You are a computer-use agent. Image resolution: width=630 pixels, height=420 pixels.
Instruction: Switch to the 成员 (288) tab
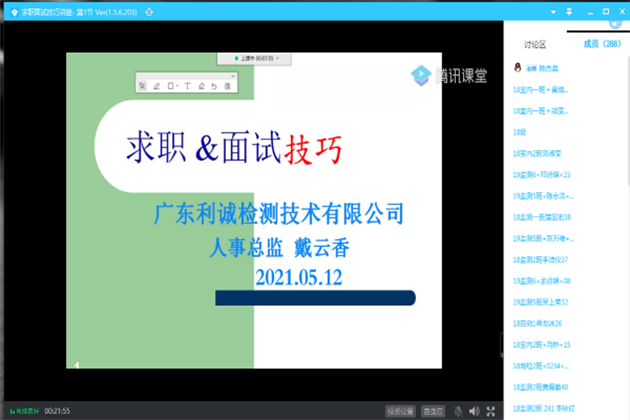602,43
